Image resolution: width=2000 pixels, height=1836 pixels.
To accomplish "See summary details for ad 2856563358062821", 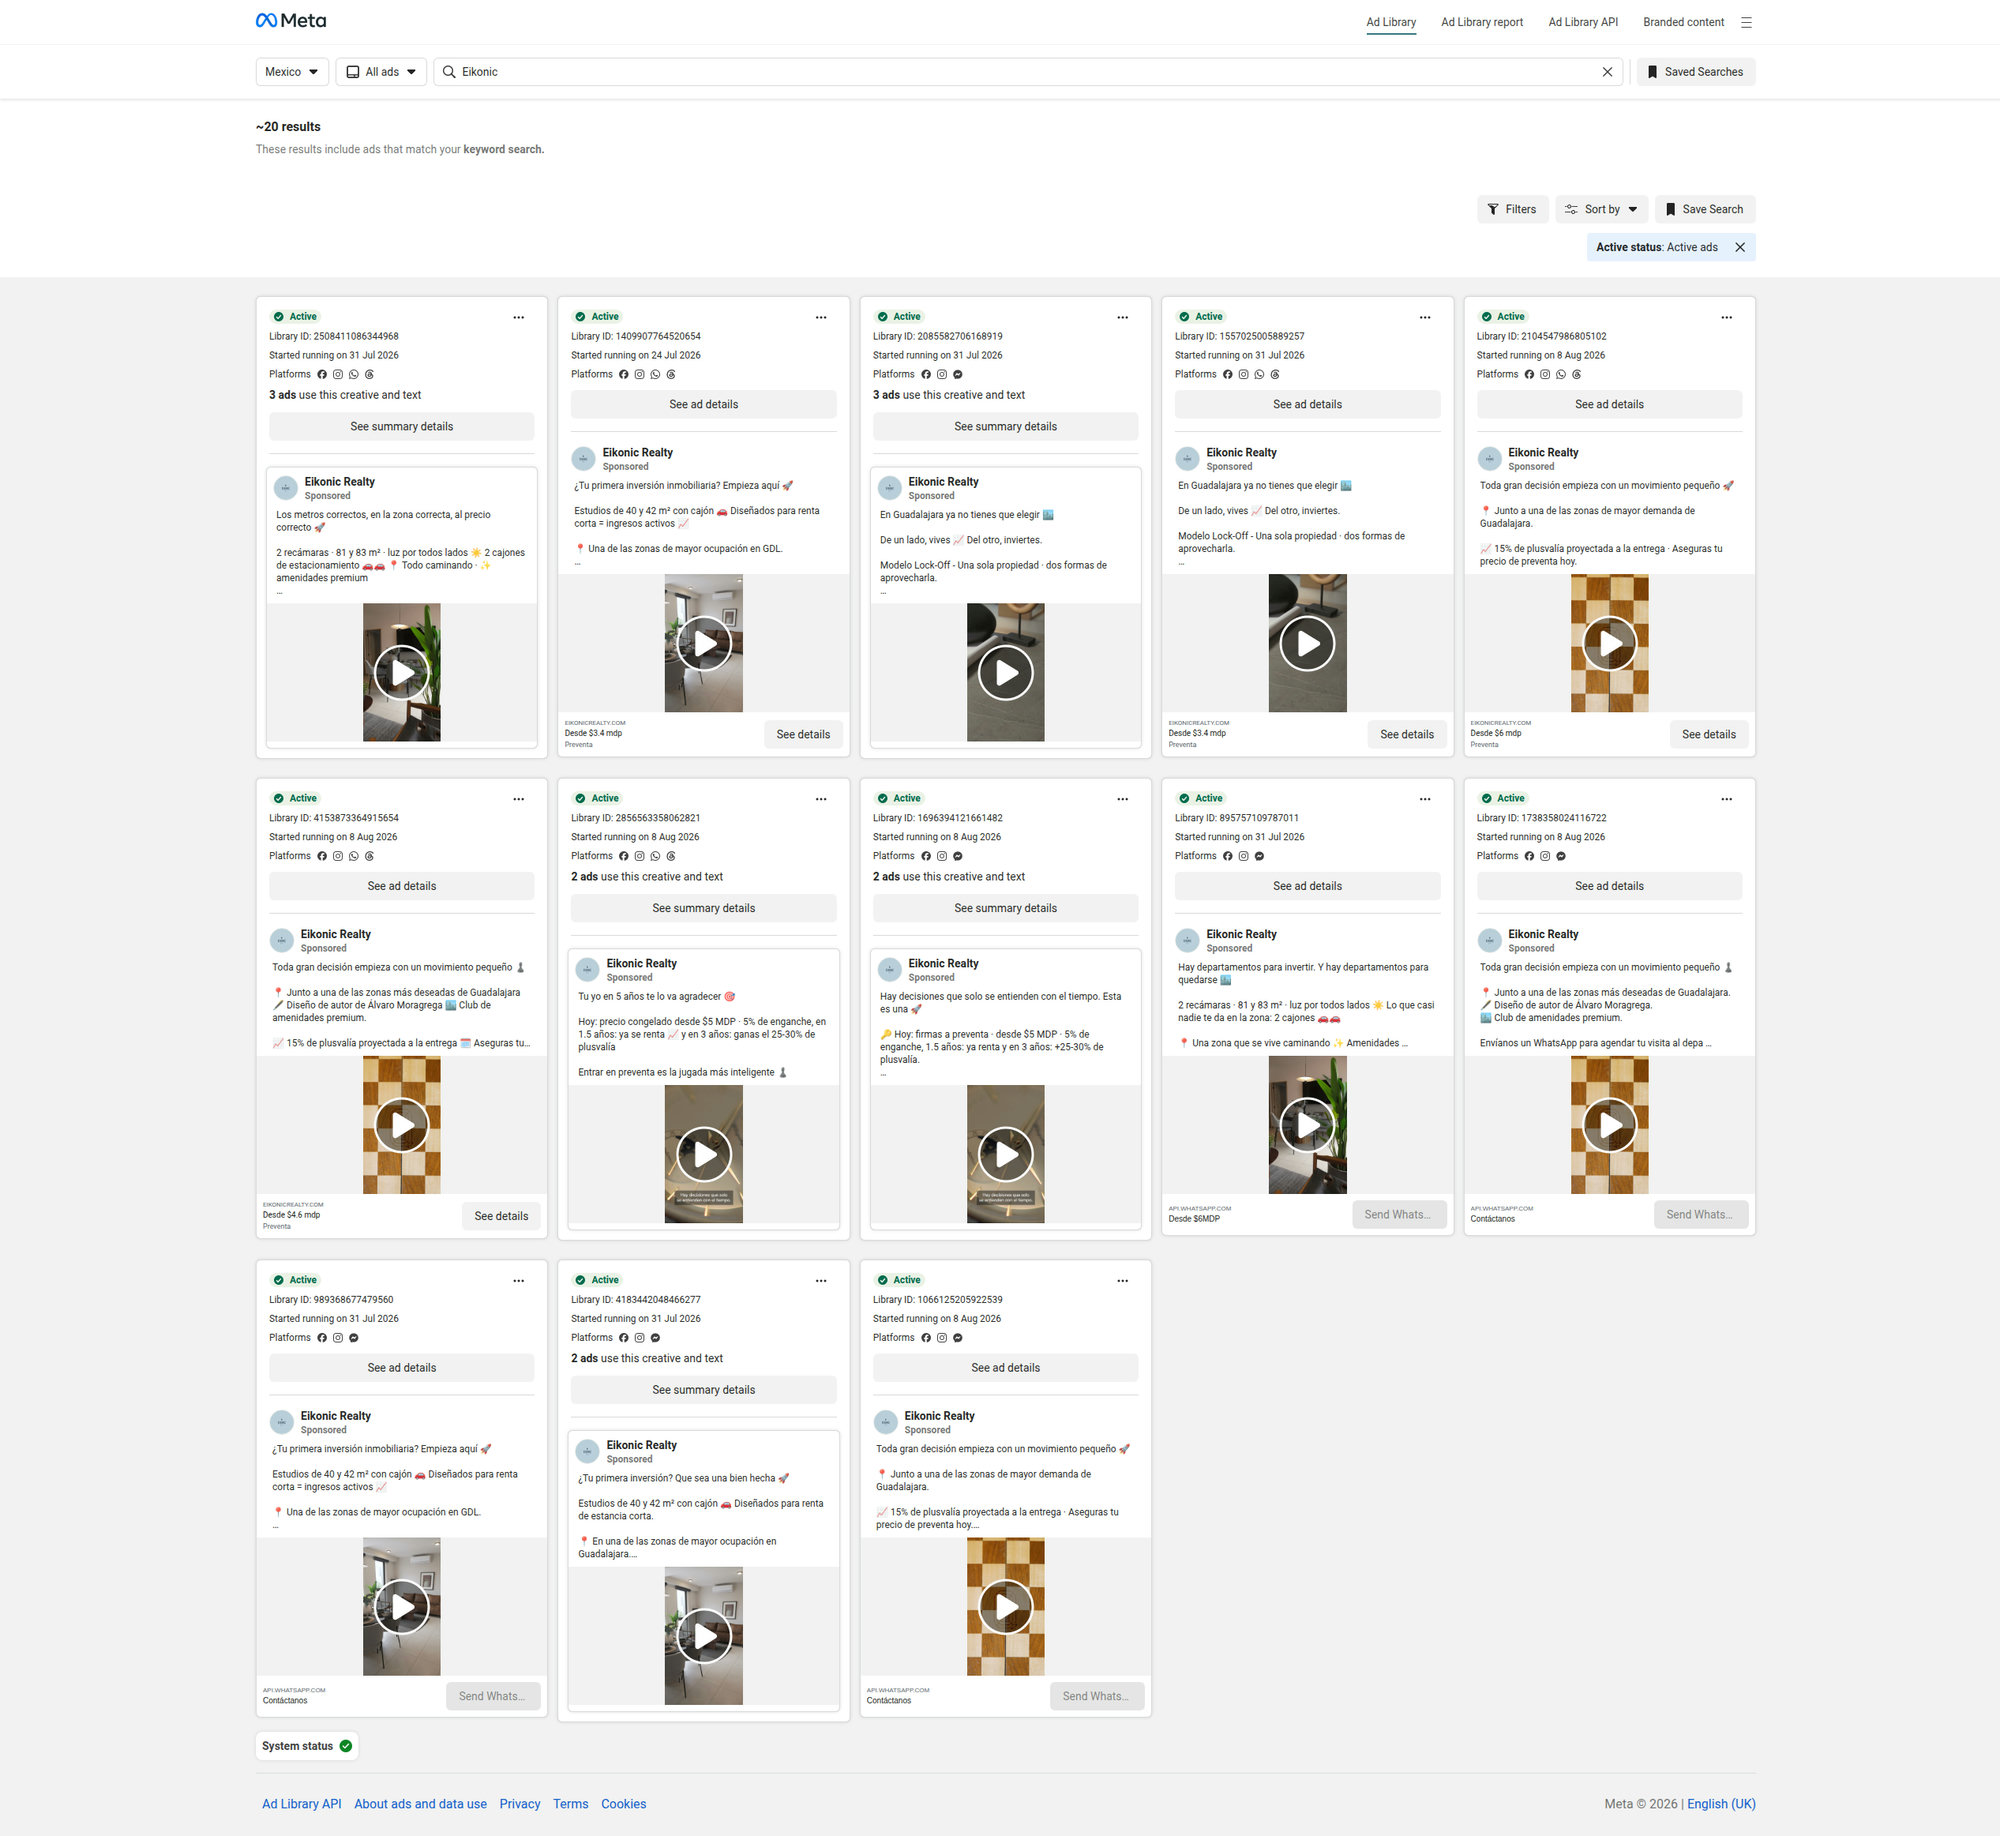I will [x=704, y=909].
